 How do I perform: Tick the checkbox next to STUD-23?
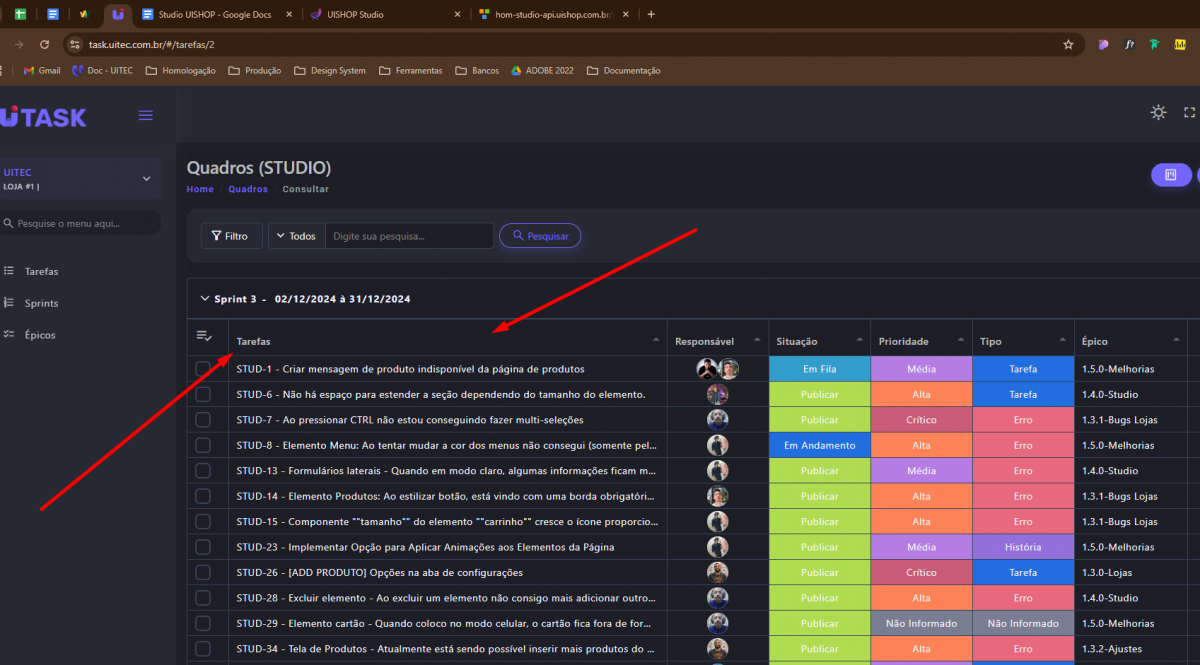point(203,547)
